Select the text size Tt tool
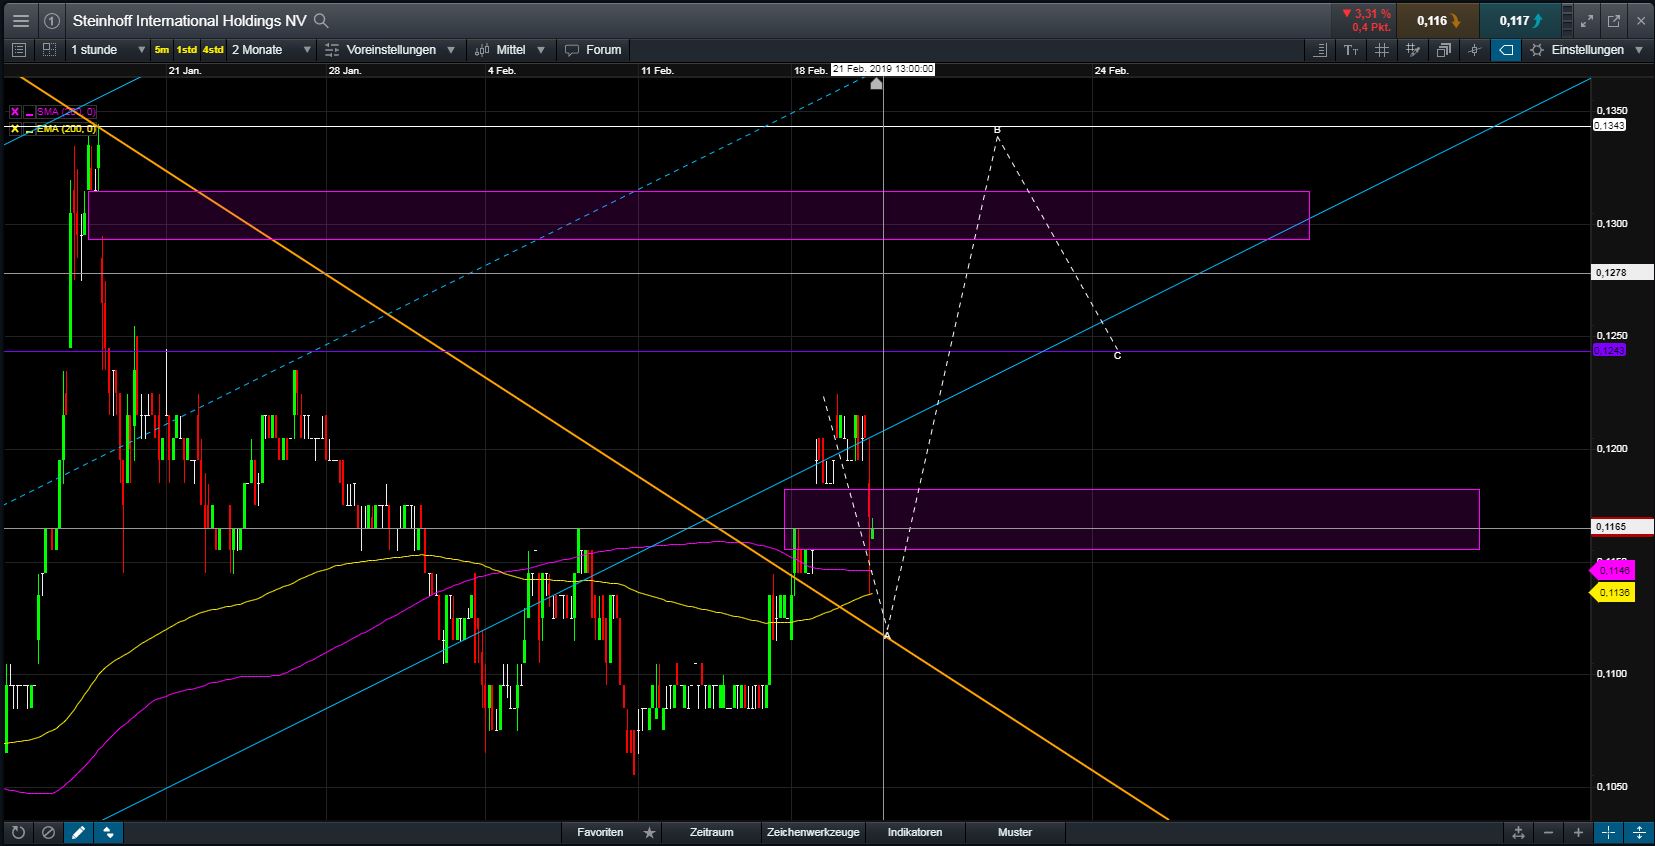 pos(1351,50)
